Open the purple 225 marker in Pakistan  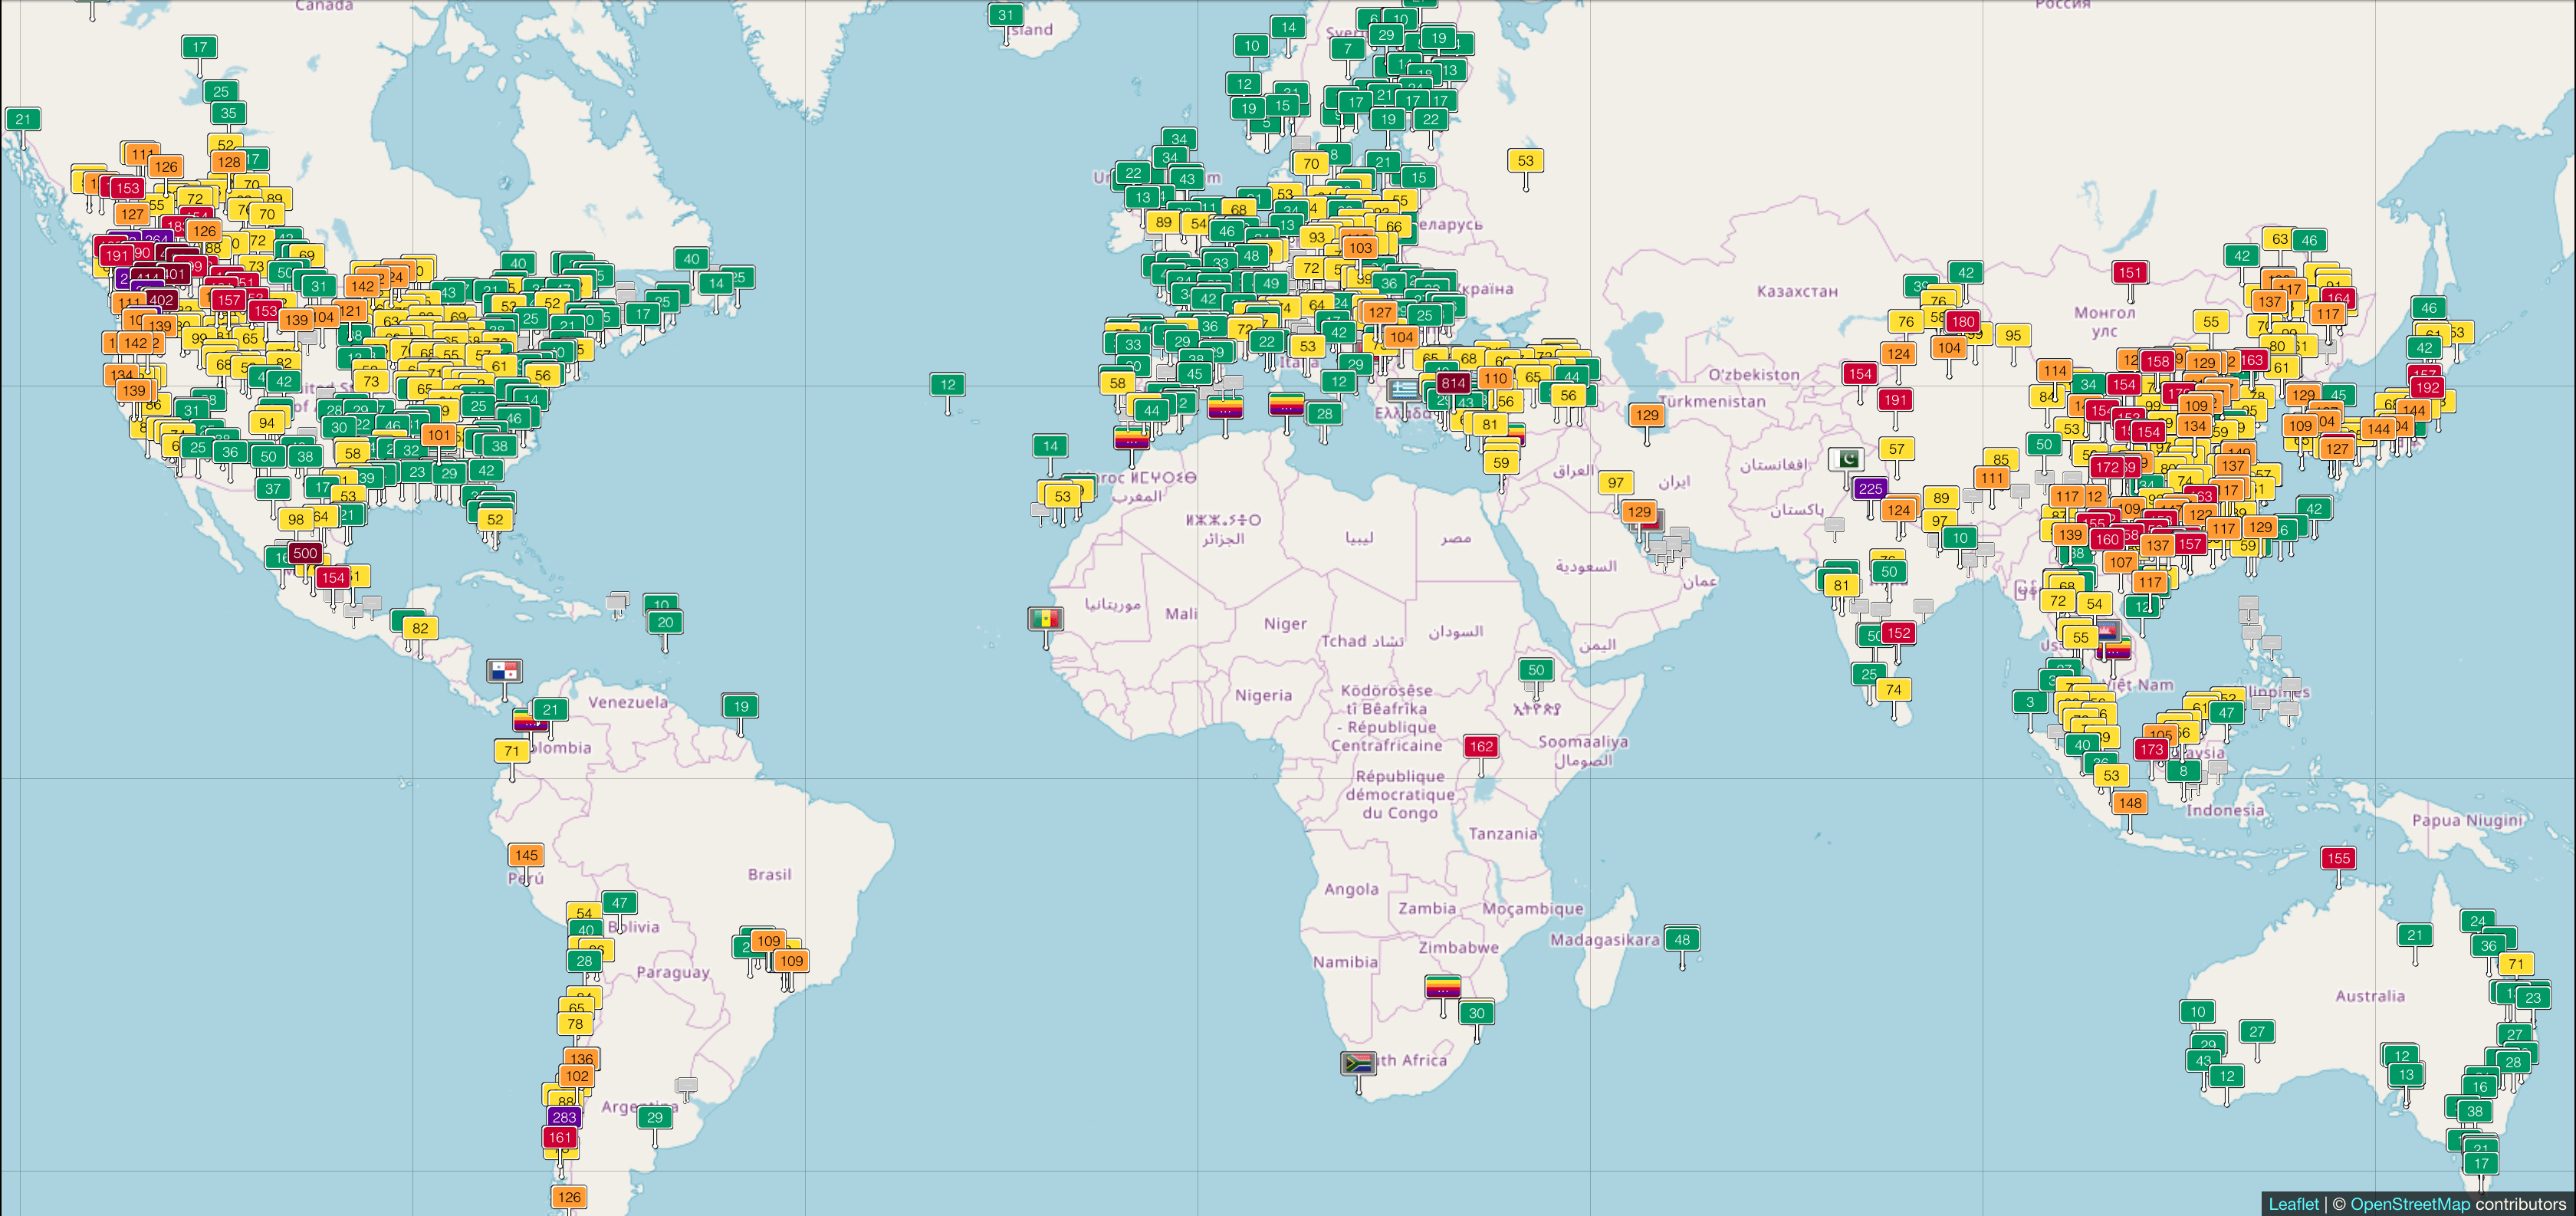1870,489
